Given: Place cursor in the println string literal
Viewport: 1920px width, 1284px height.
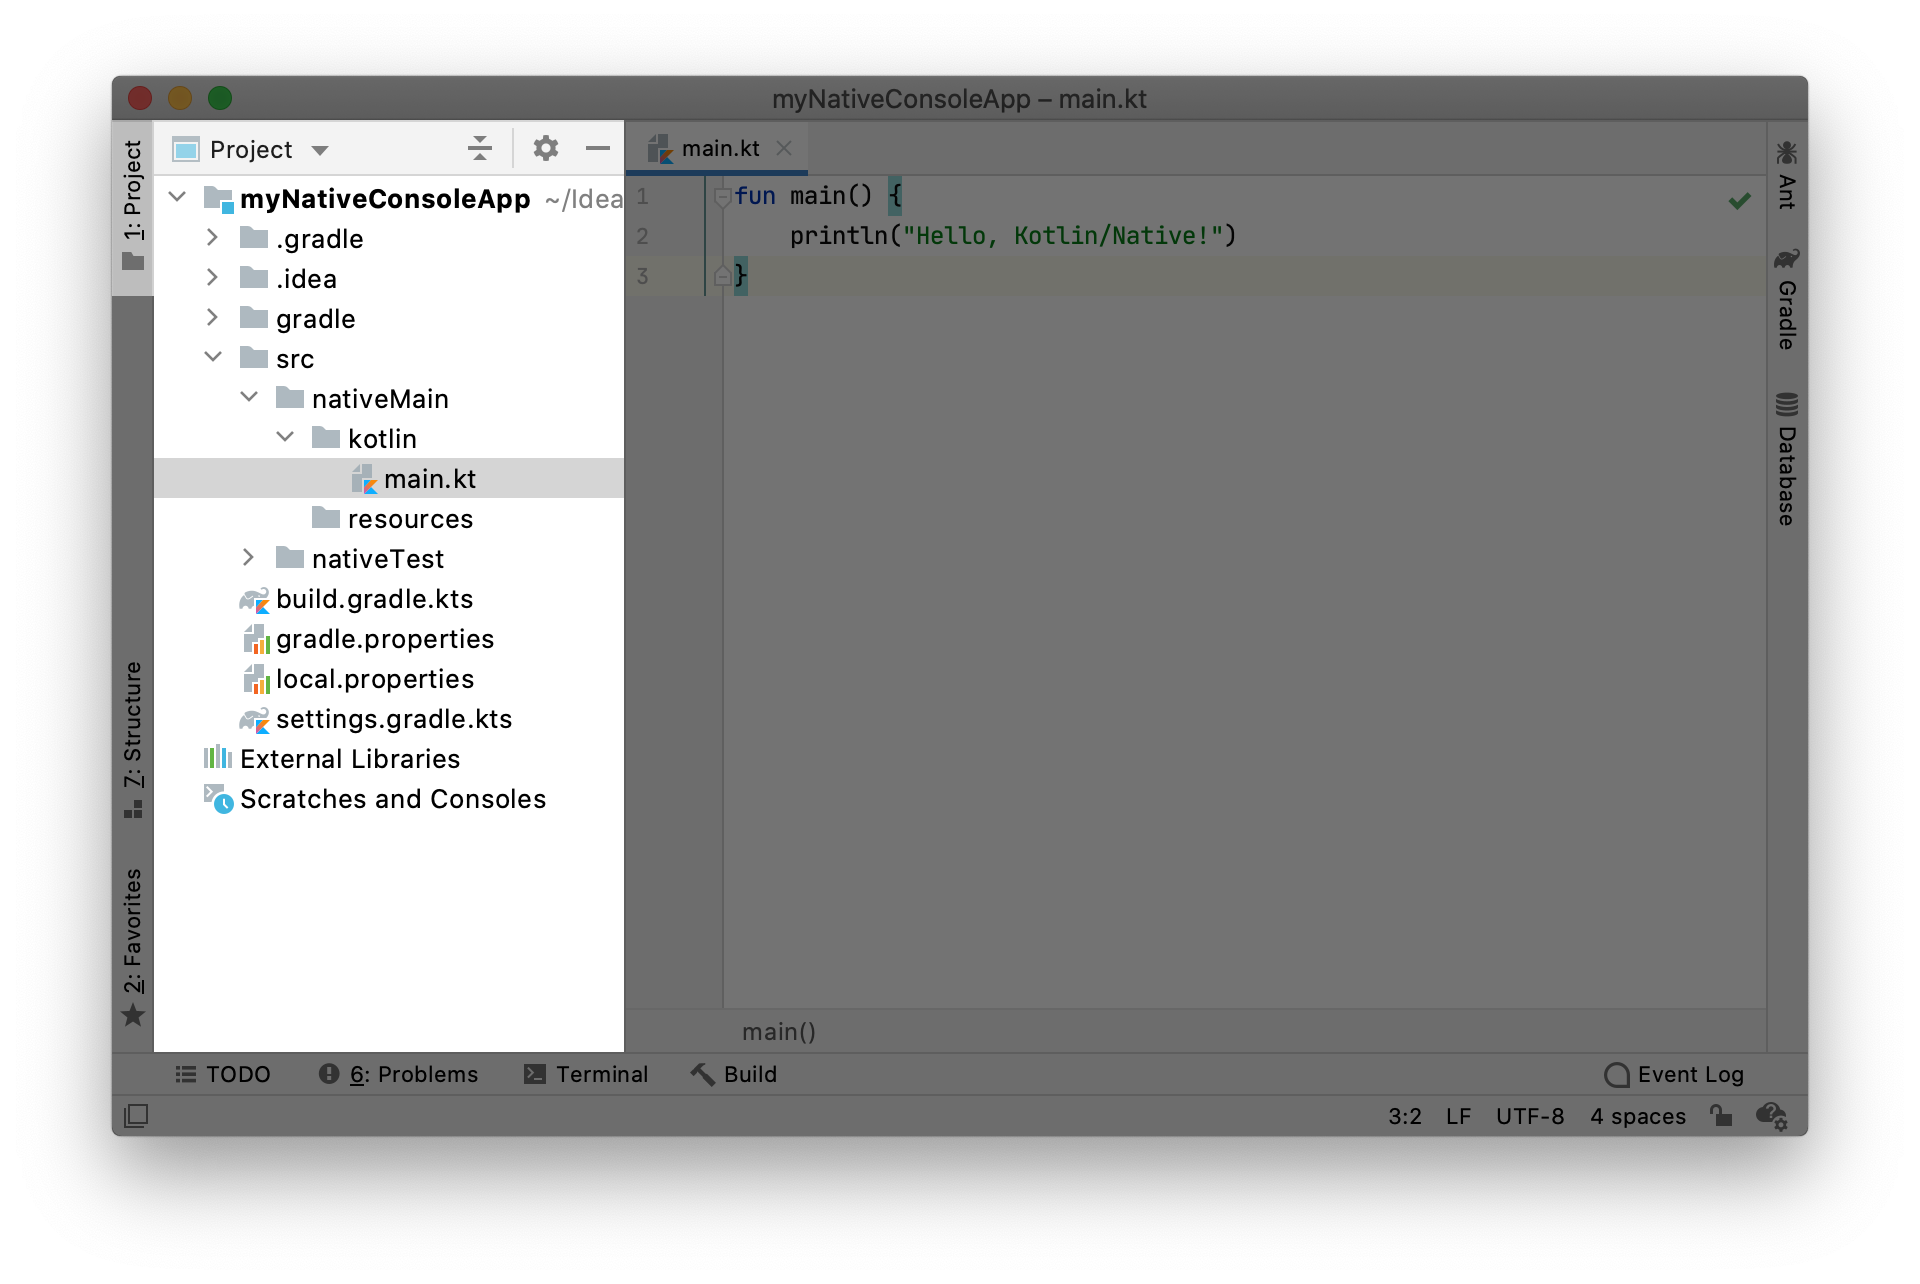Looking at the screenshot, I should 1063,236.
